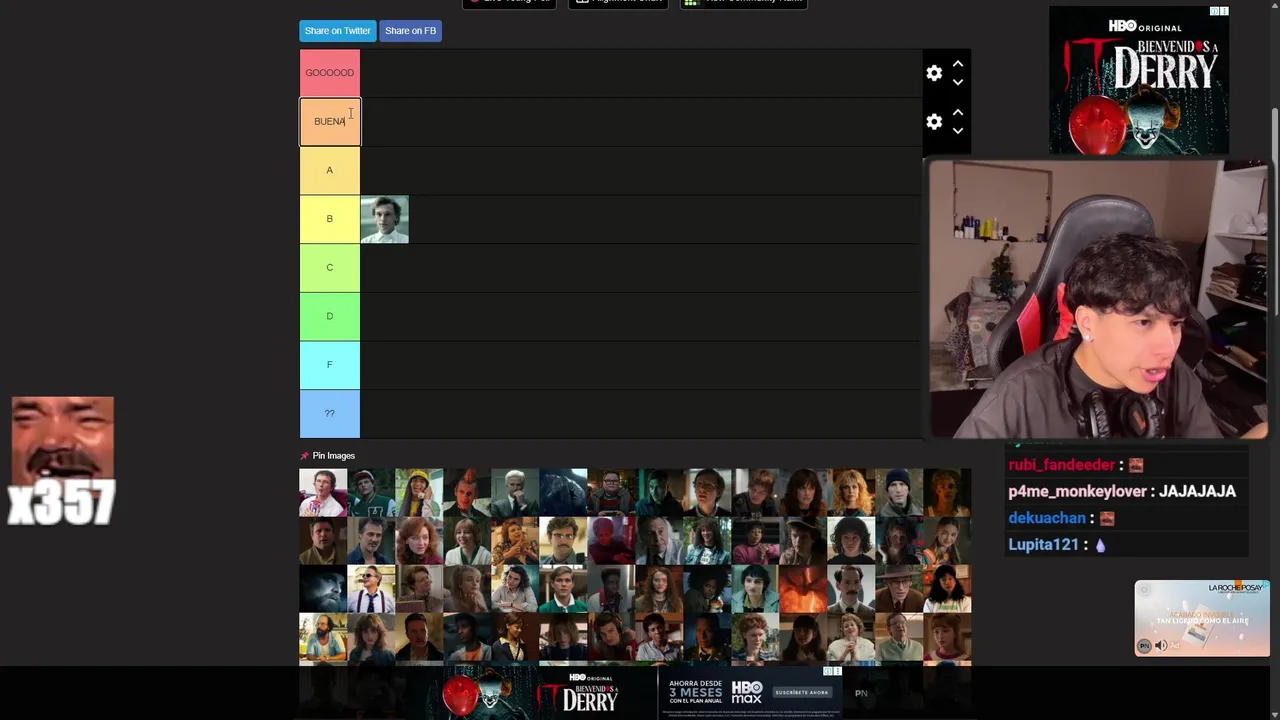Viewport: 1280px width, 720px height.
Task: Click the streamer webcam overlay
Action: click(x=1098, y=299)
